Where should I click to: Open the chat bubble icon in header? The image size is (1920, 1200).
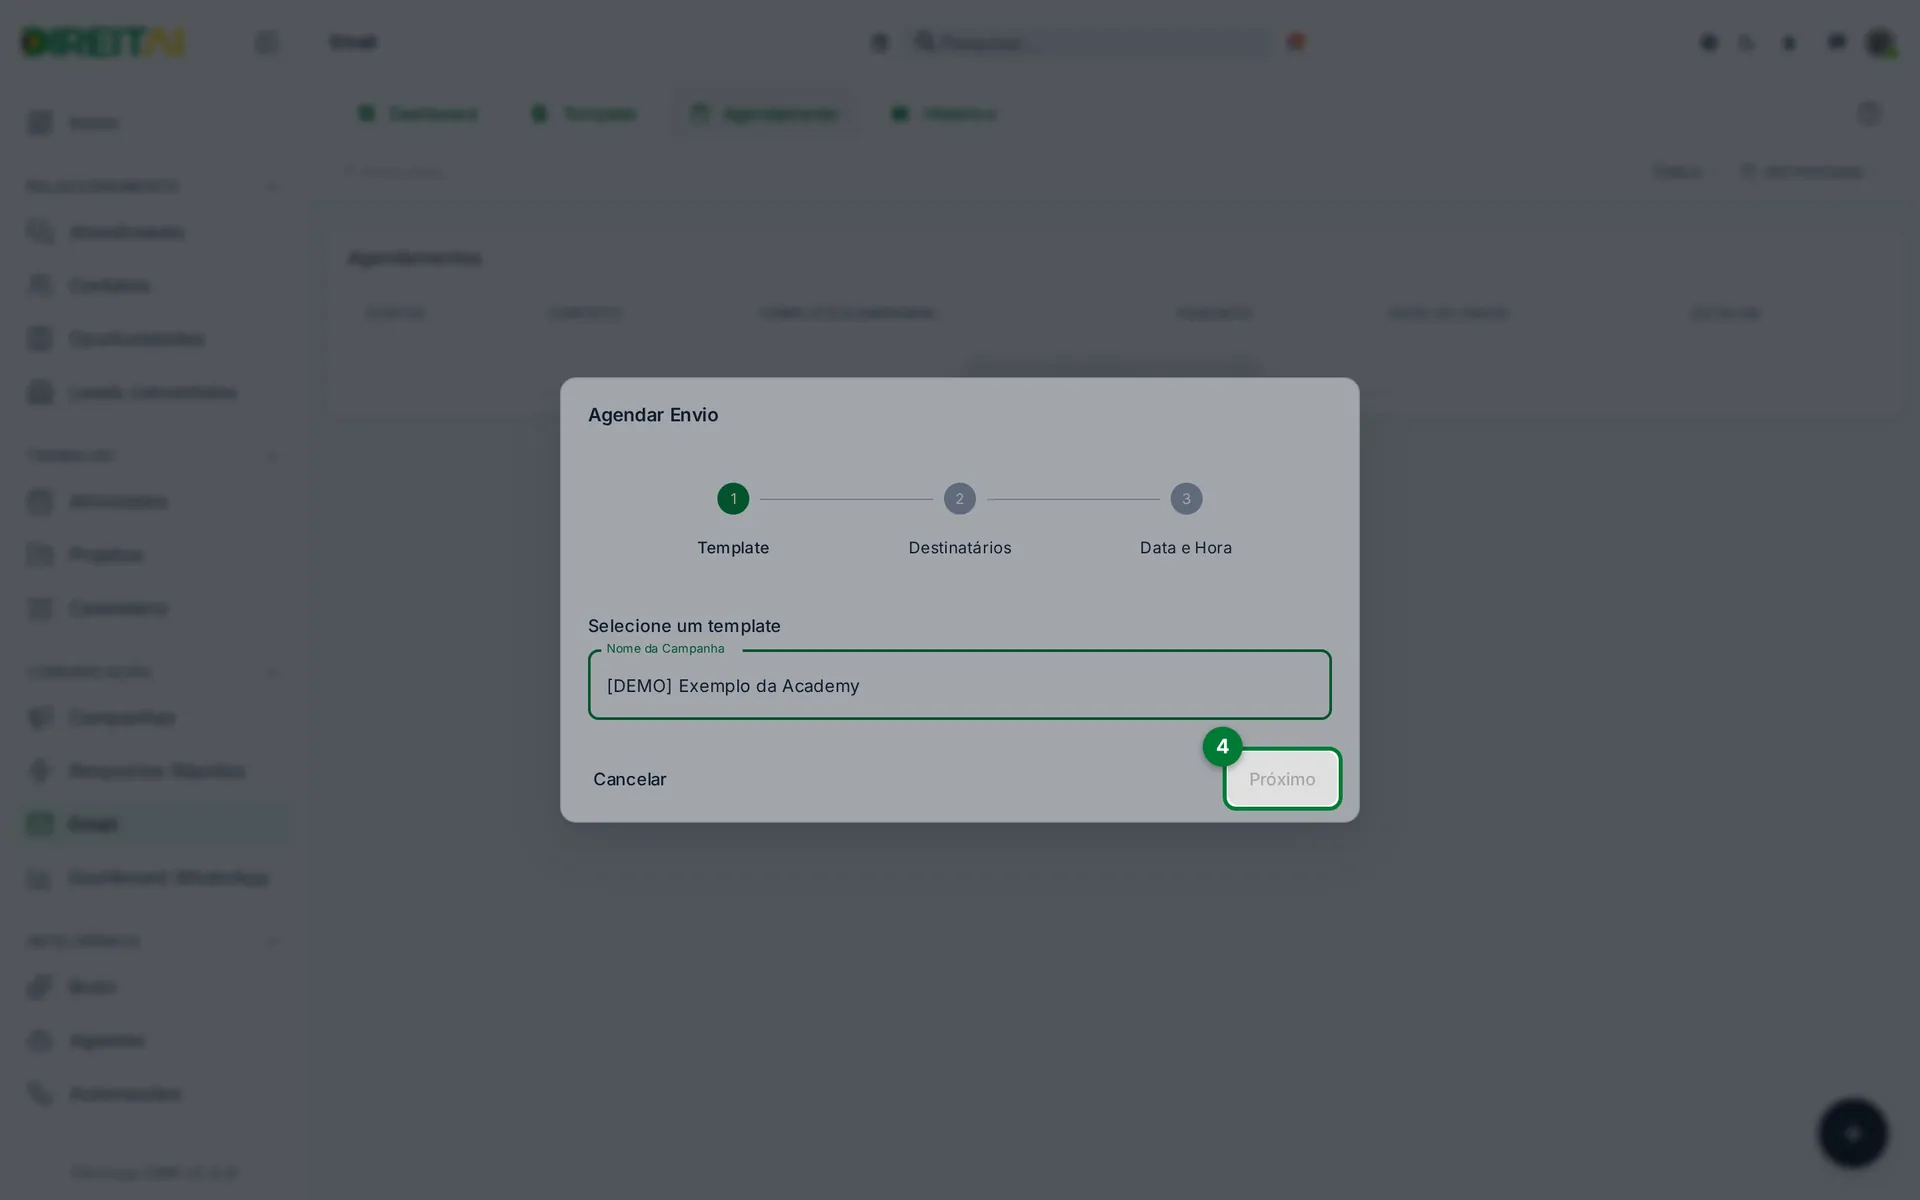(x=1837, y=42)
